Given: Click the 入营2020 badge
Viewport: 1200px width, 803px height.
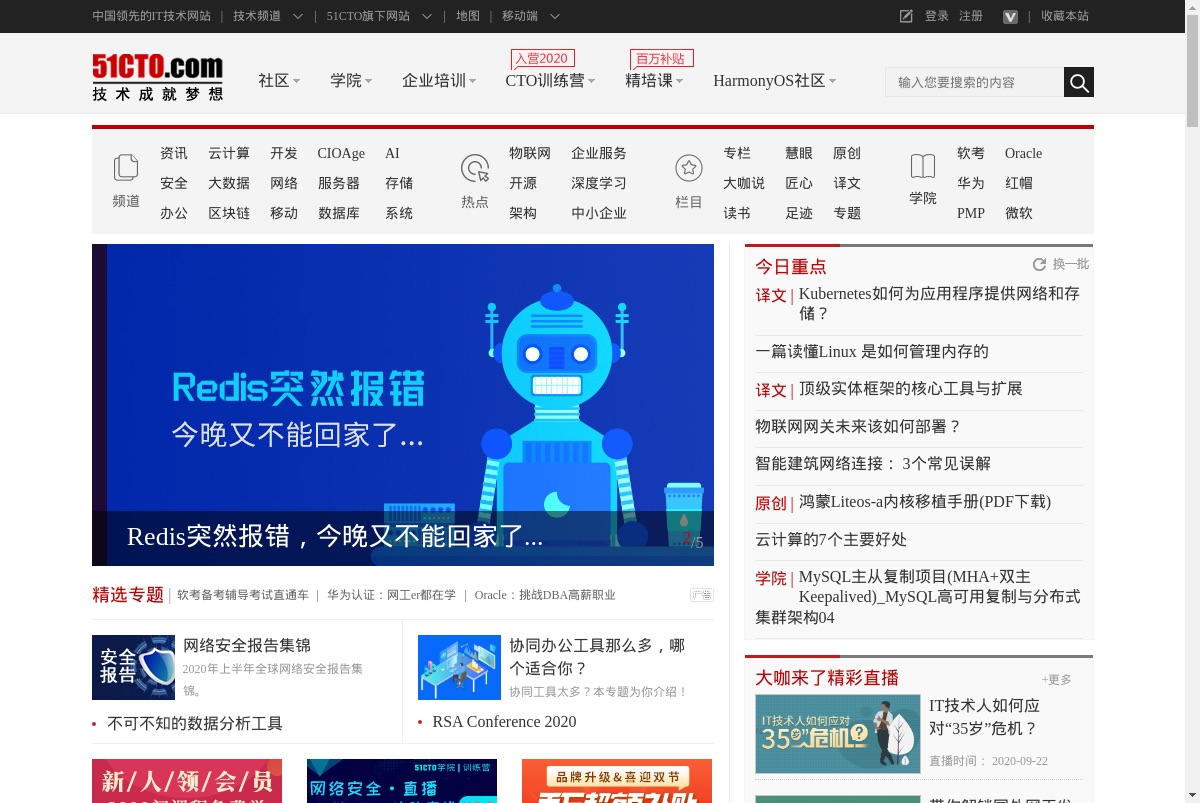Looking at the screenshot, I should (542, 58).
